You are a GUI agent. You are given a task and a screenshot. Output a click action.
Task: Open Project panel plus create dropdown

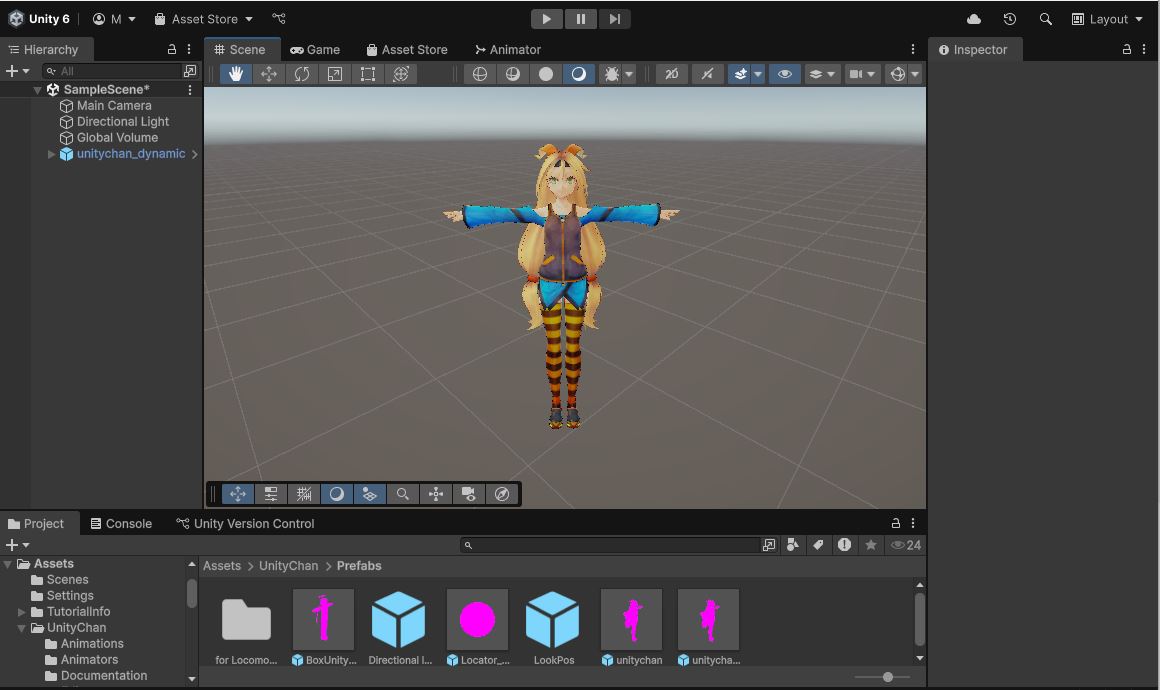click(x=18, y=545)
